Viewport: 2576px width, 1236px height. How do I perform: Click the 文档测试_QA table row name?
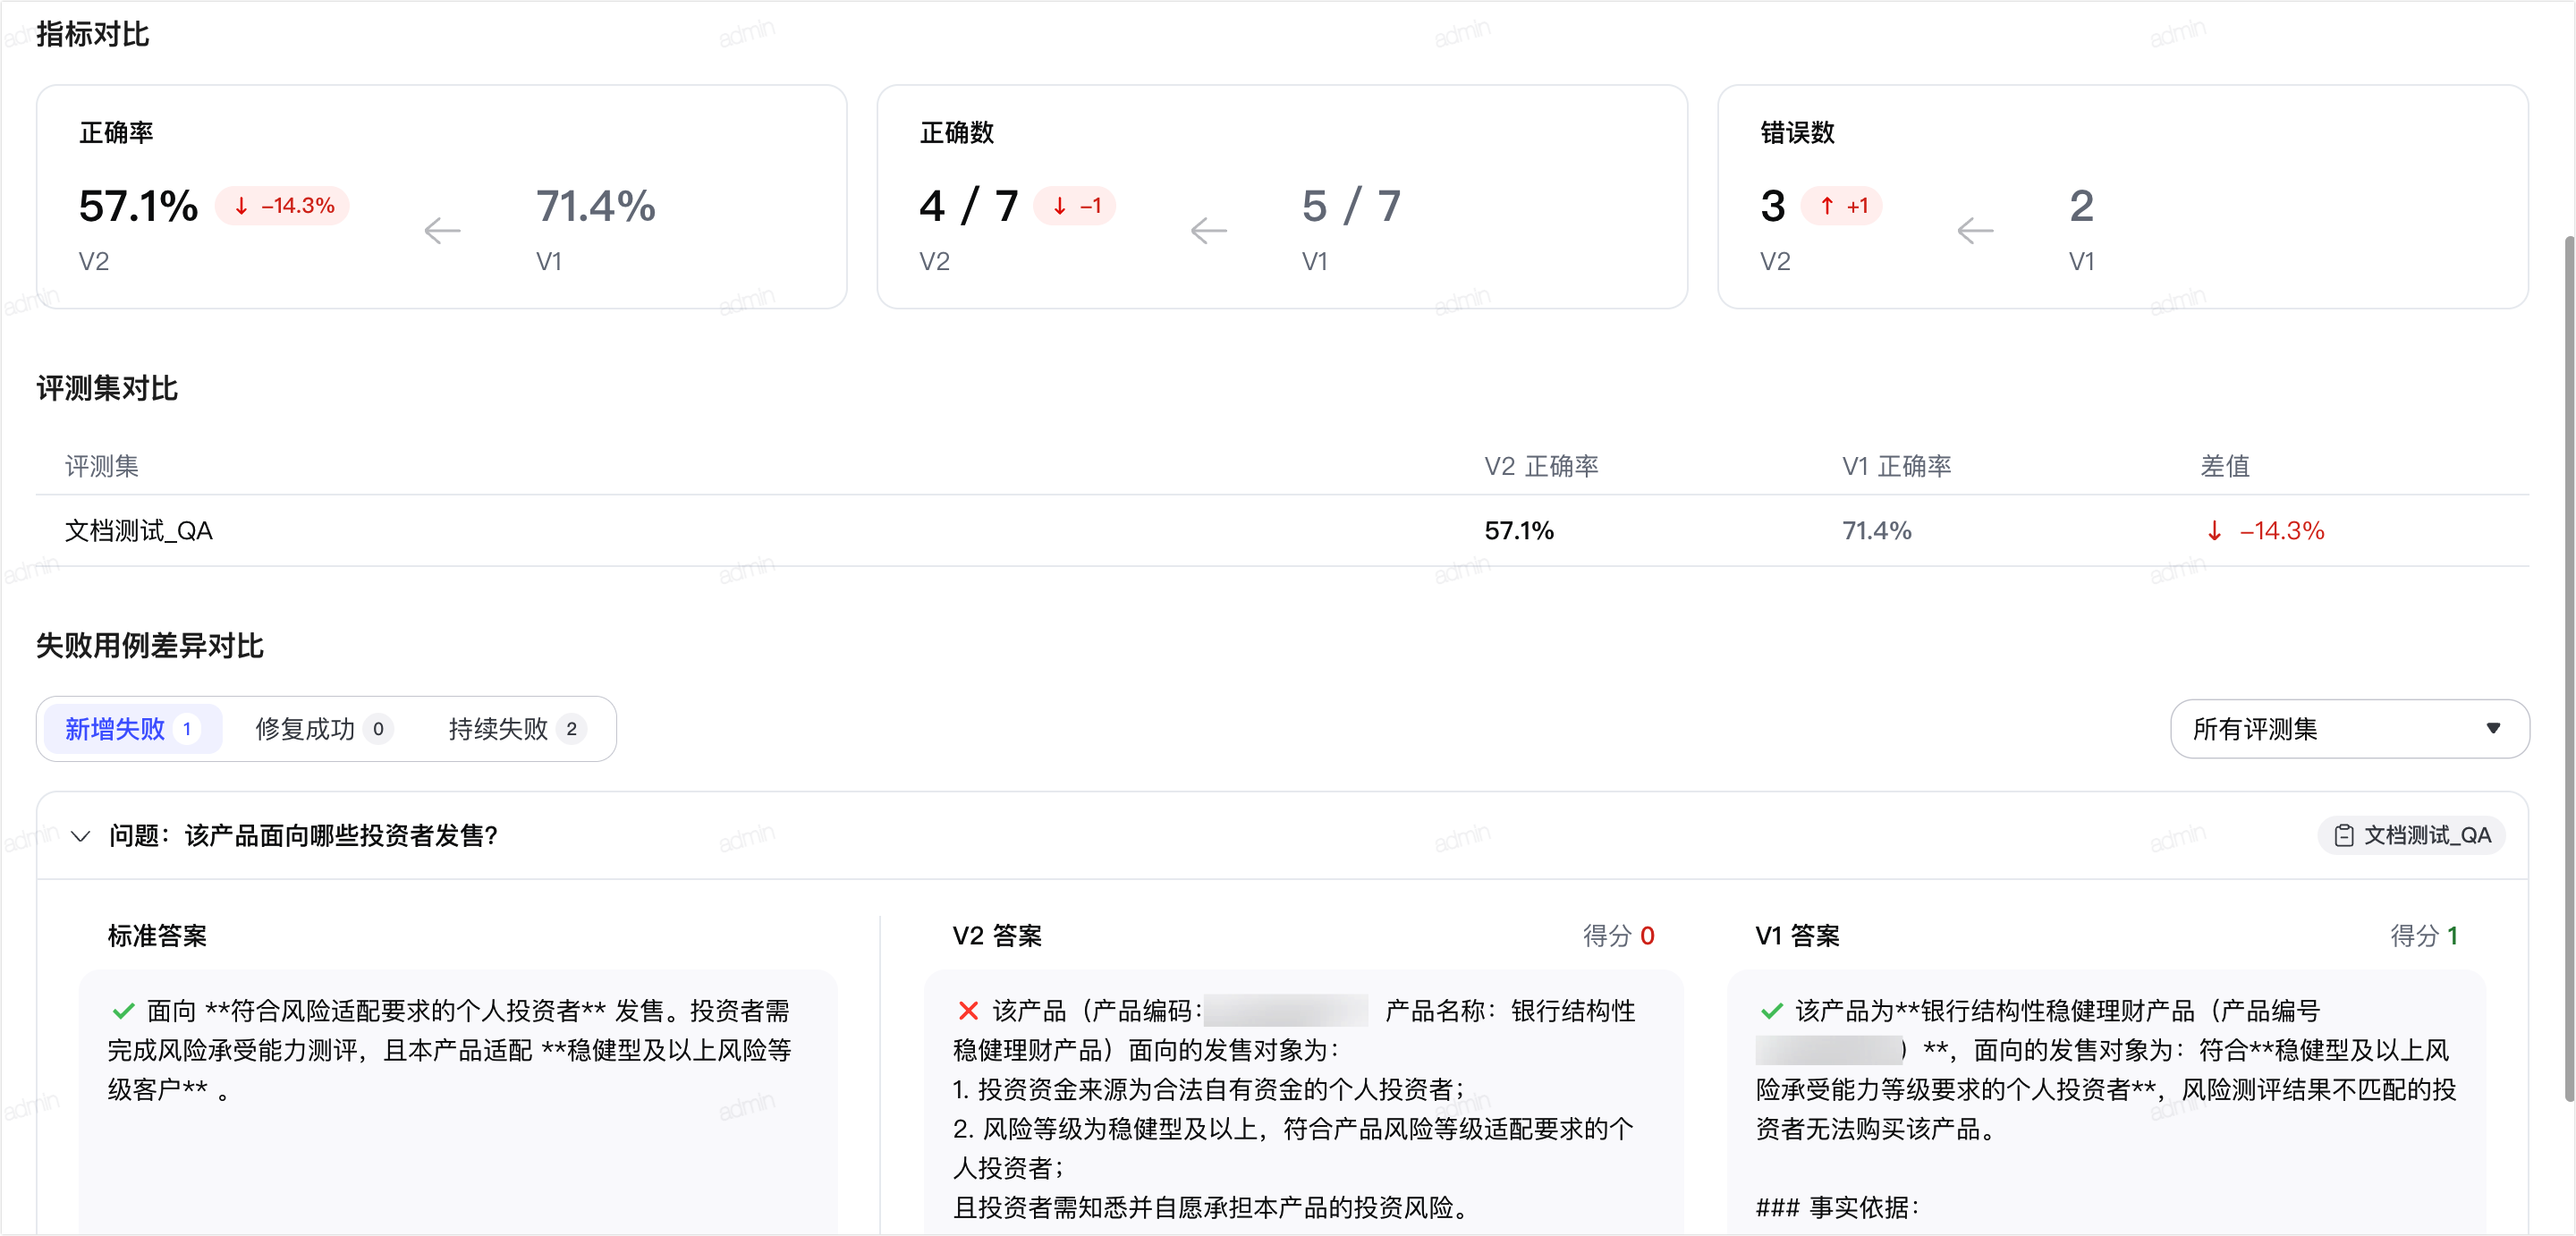[139, 531]
